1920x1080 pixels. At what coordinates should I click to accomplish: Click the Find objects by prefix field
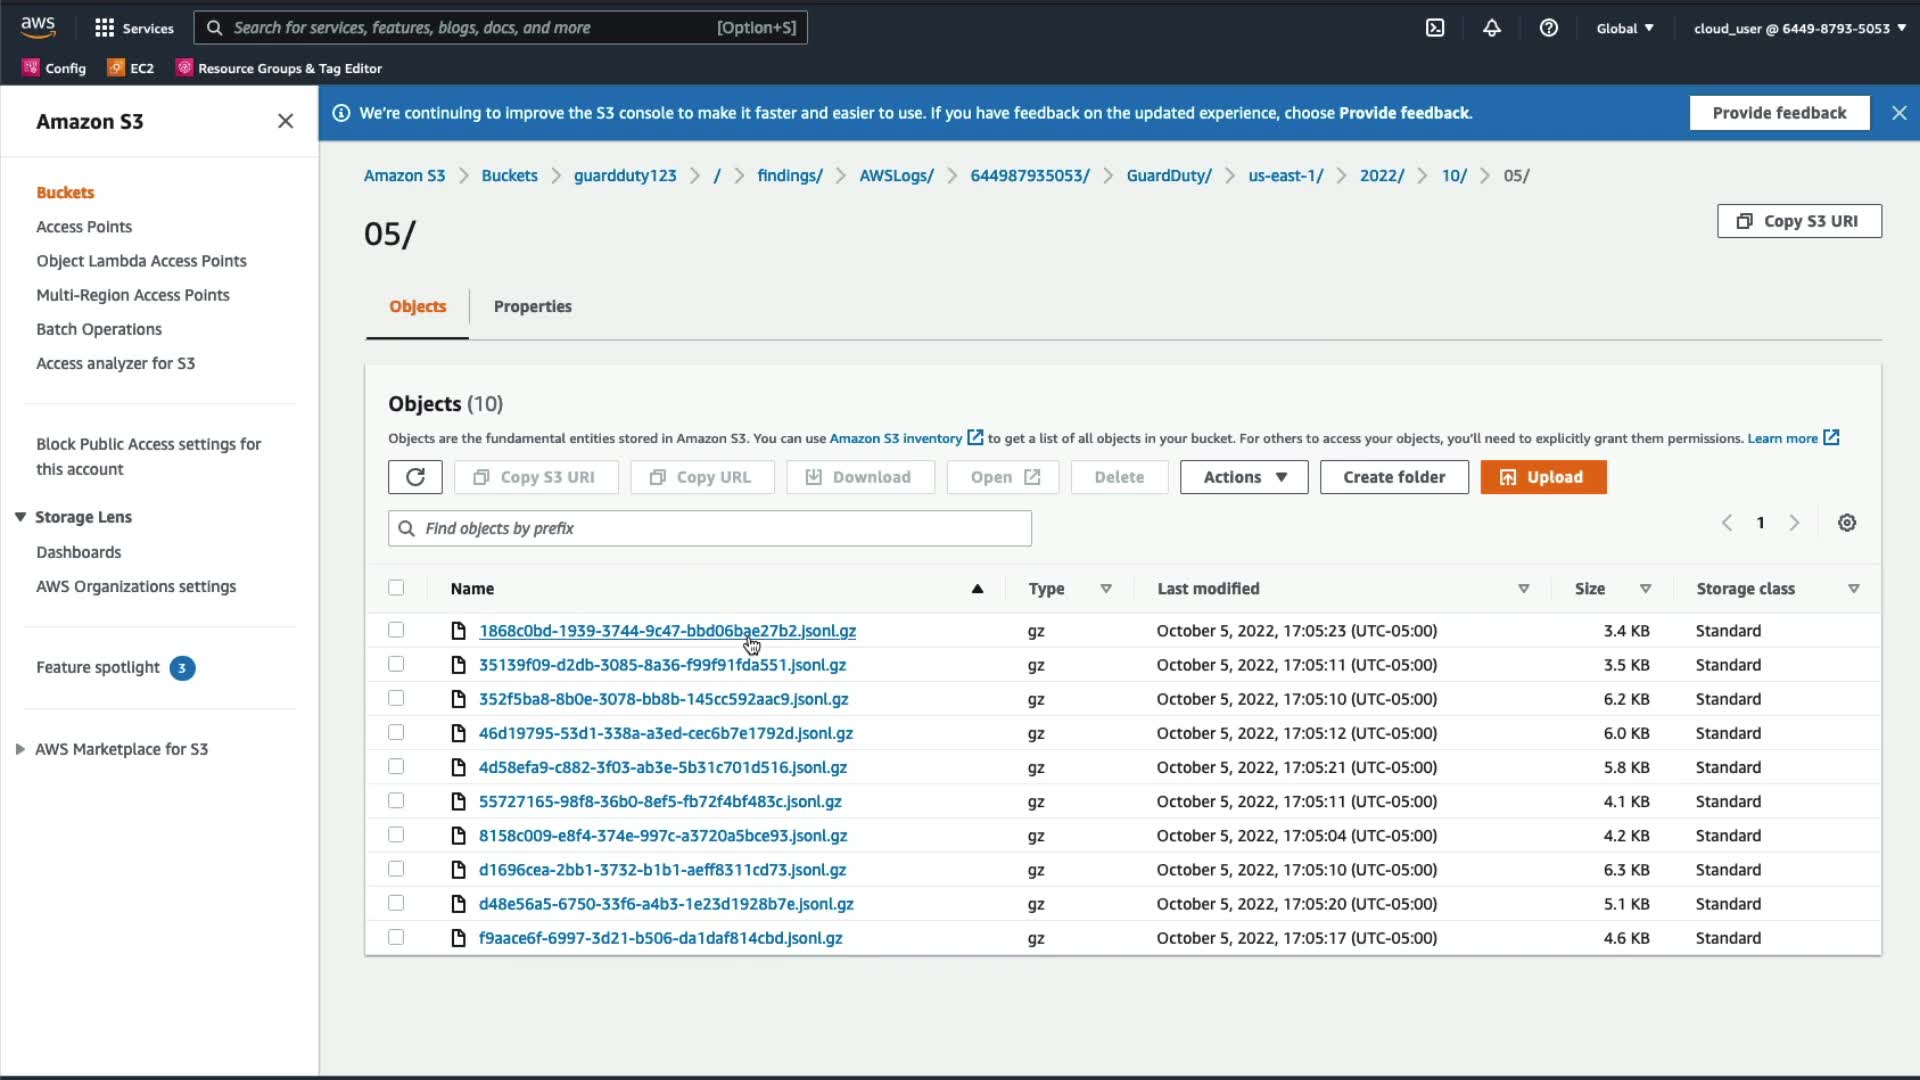(x=710, y=528)
